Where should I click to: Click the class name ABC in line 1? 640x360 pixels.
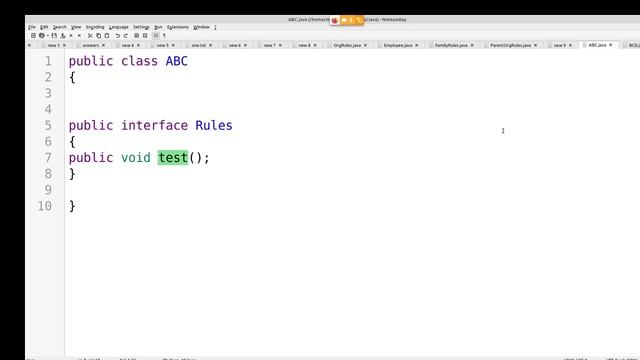click(176, 61)
